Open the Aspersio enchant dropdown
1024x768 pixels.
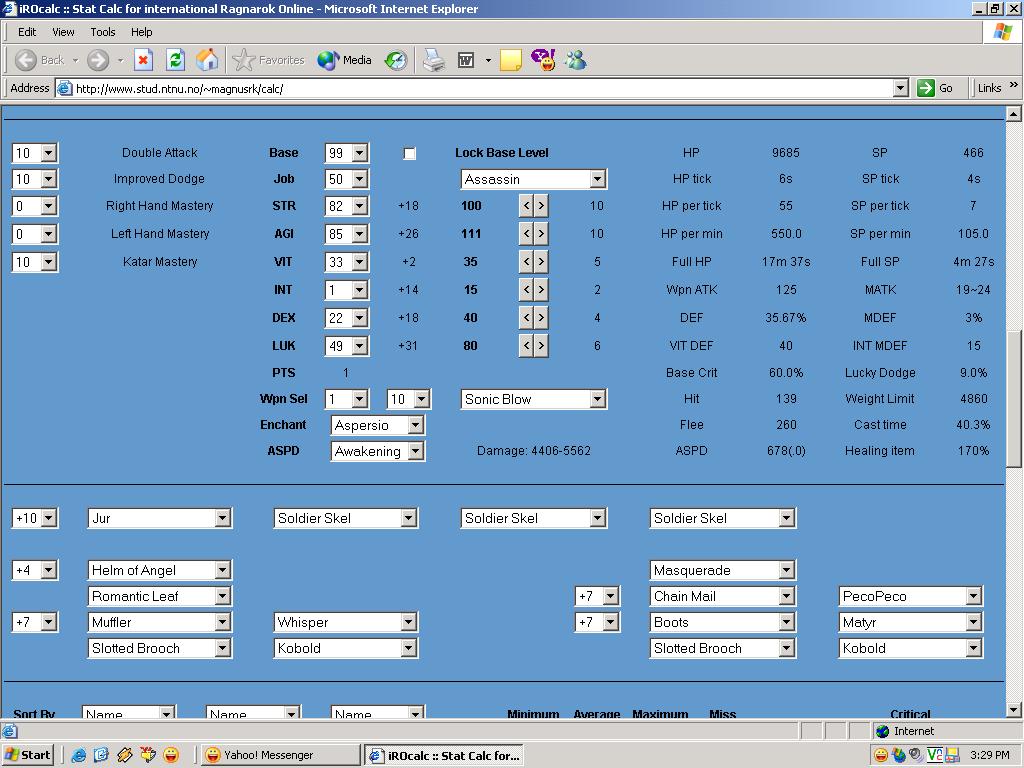pos(415,425)
